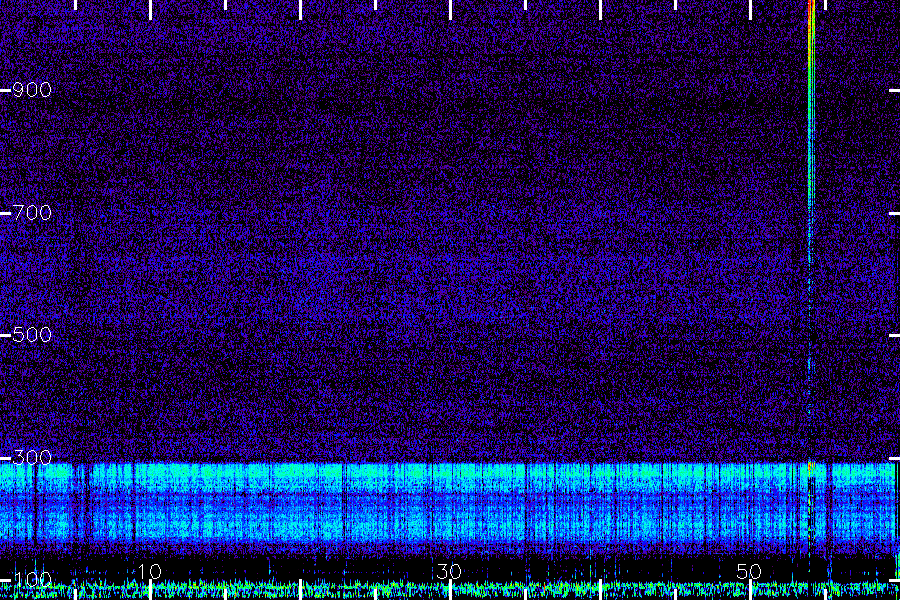900x600 pixels.
Task: Click the 300 frequency axis label
Action: [x=32, y=458]
